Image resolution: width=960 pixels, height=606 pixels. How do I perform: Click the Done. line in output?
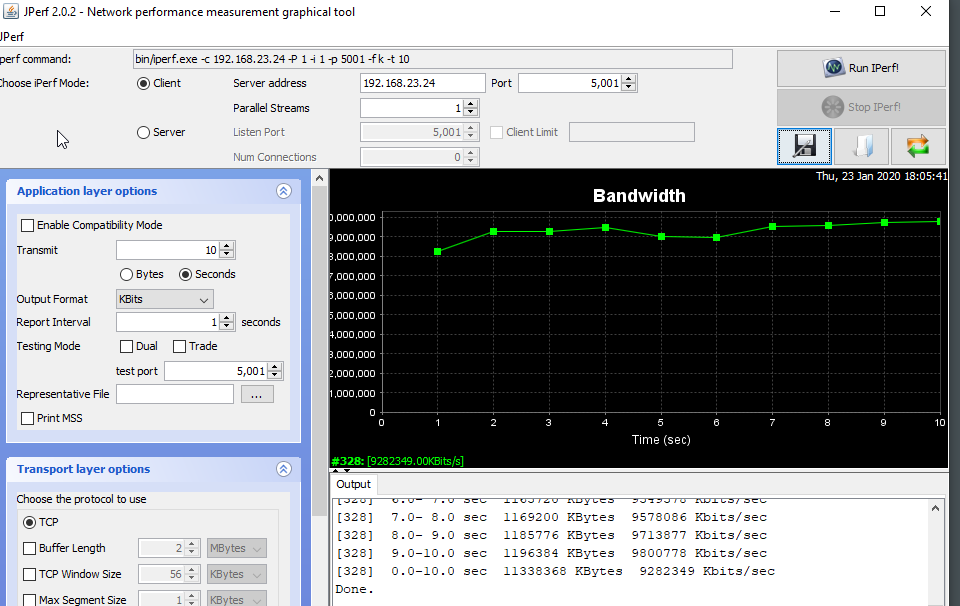pos(354,589)
